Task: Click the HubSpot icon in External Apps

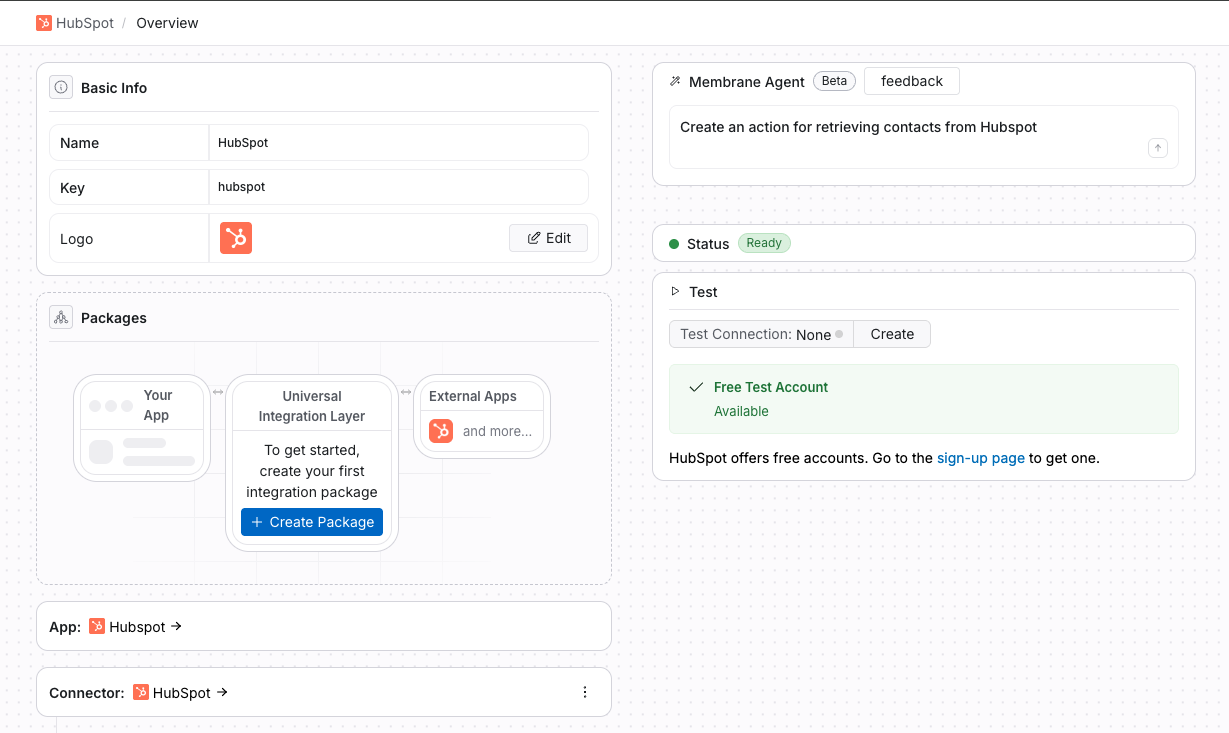Action: (x=441, y=431)
